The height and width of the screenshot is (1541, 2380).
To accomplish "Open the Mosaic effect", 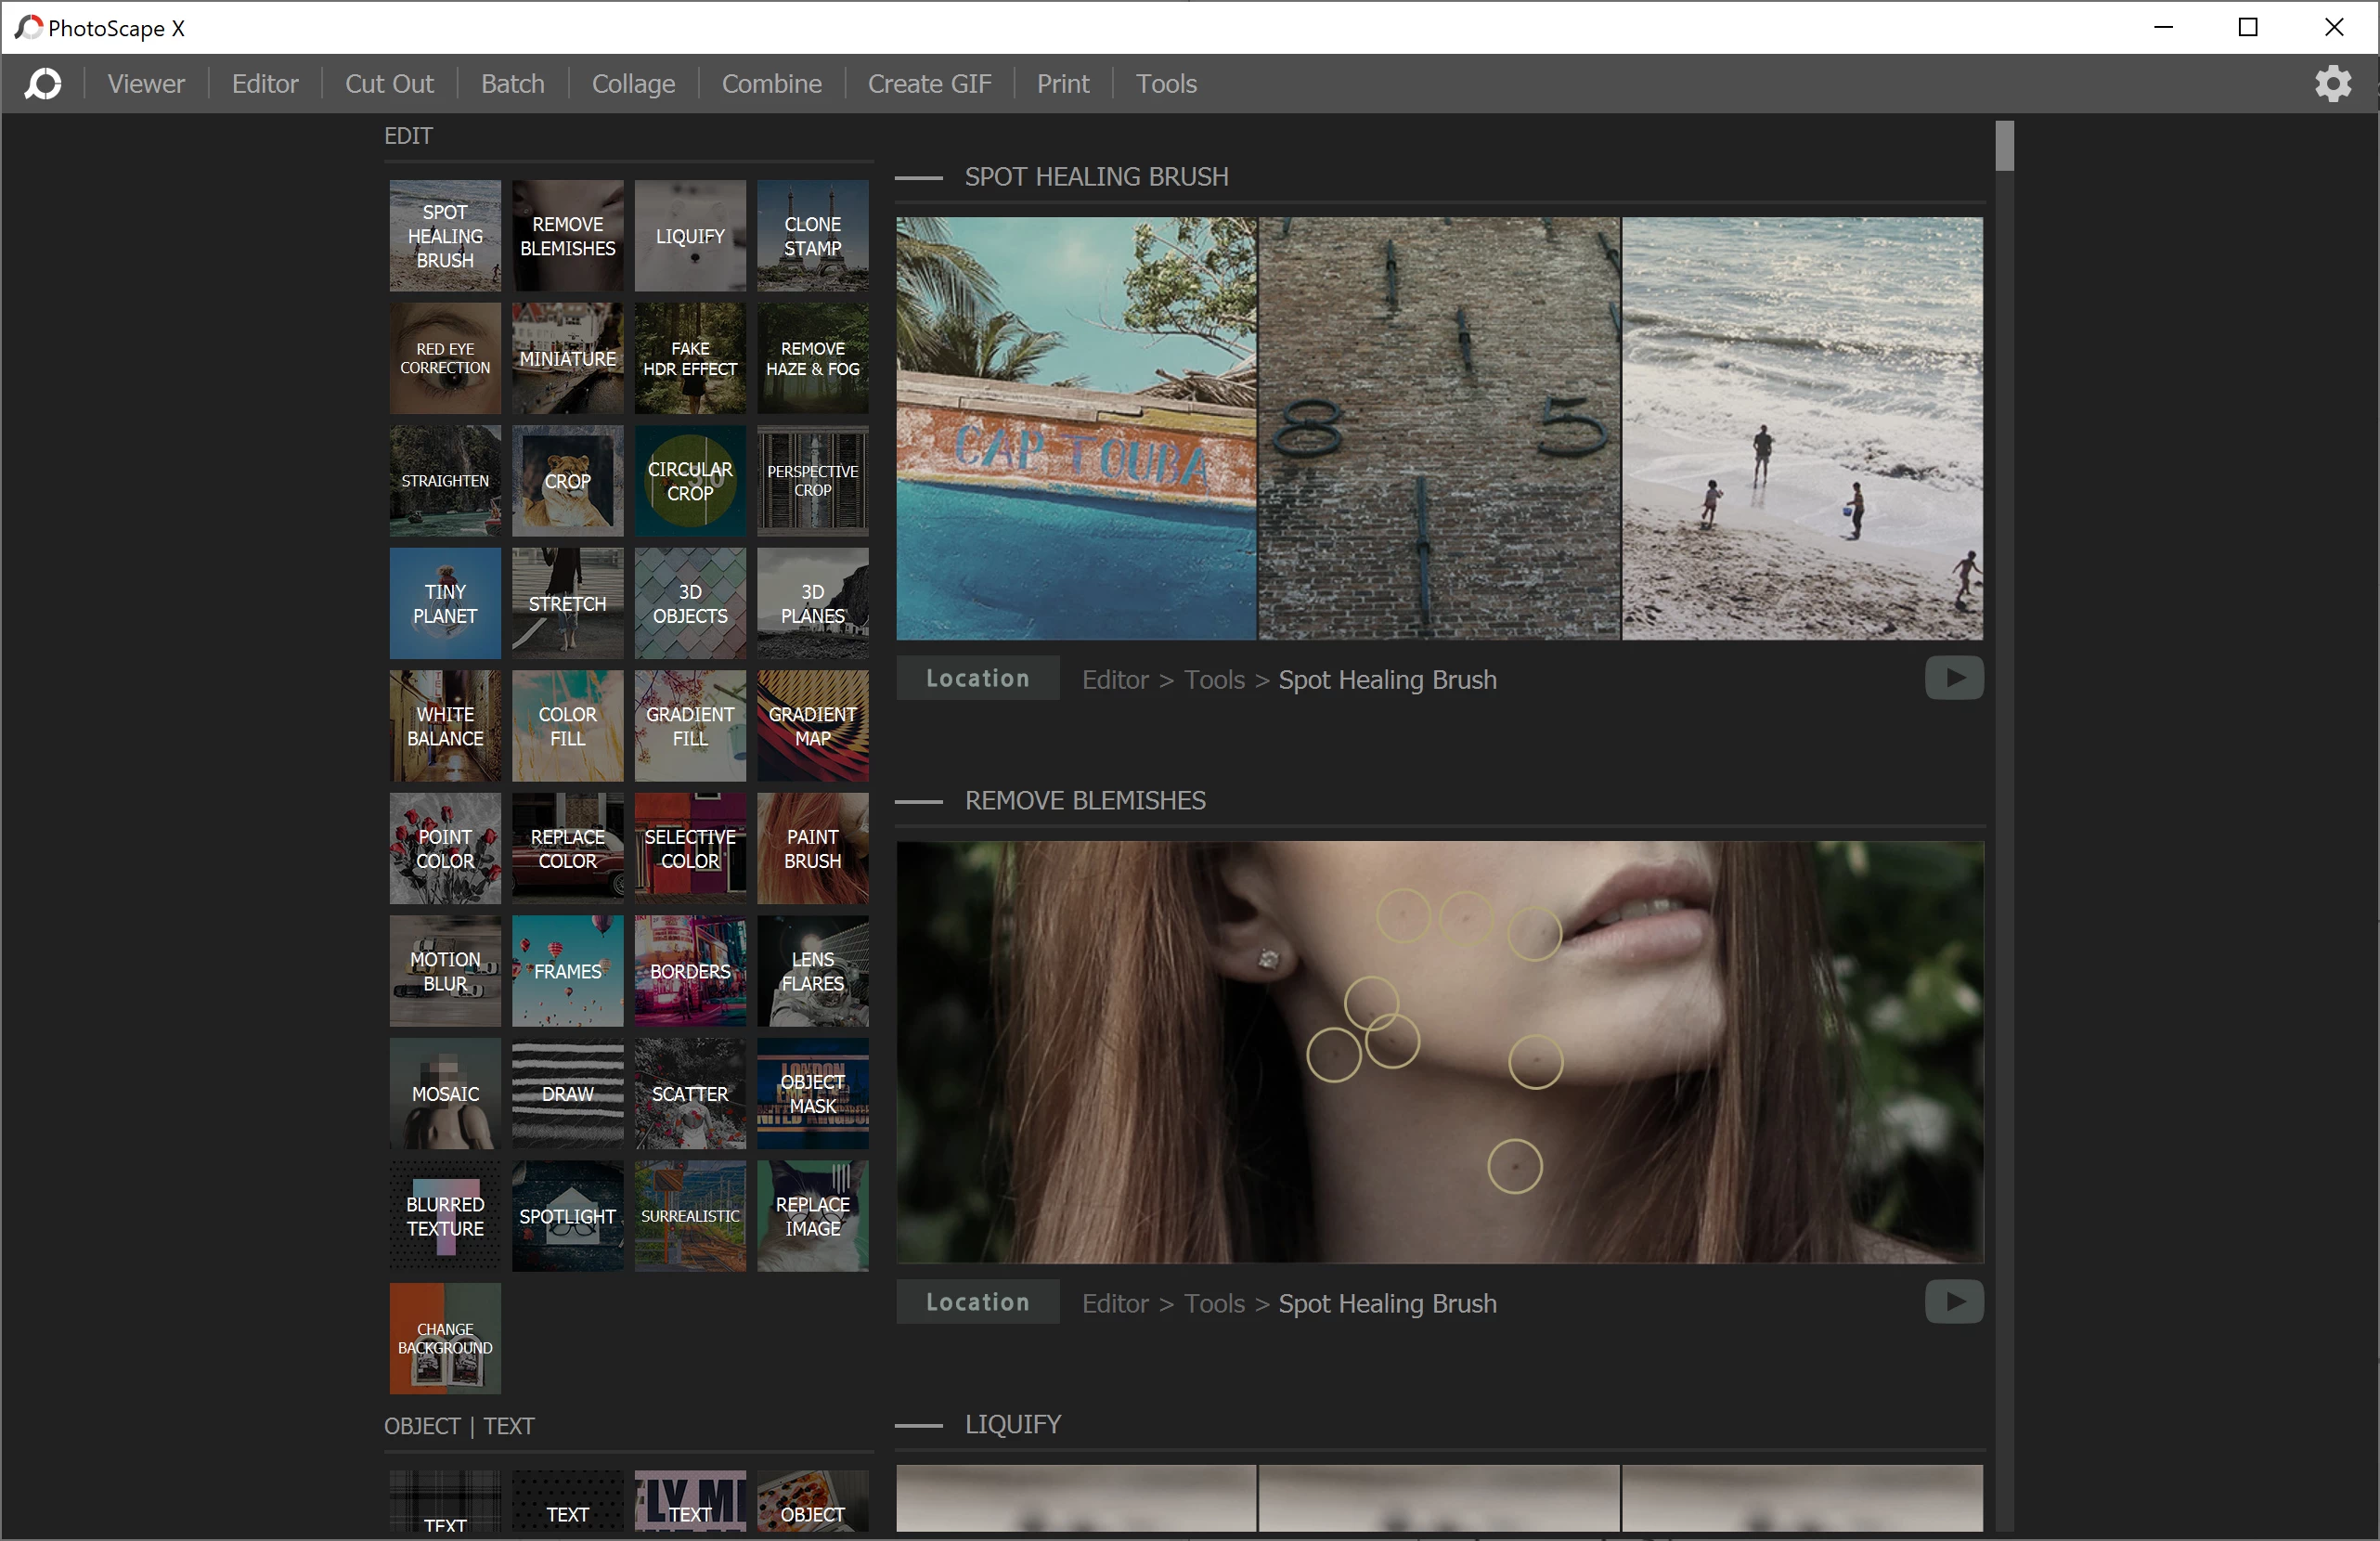I will point(444,1094).
